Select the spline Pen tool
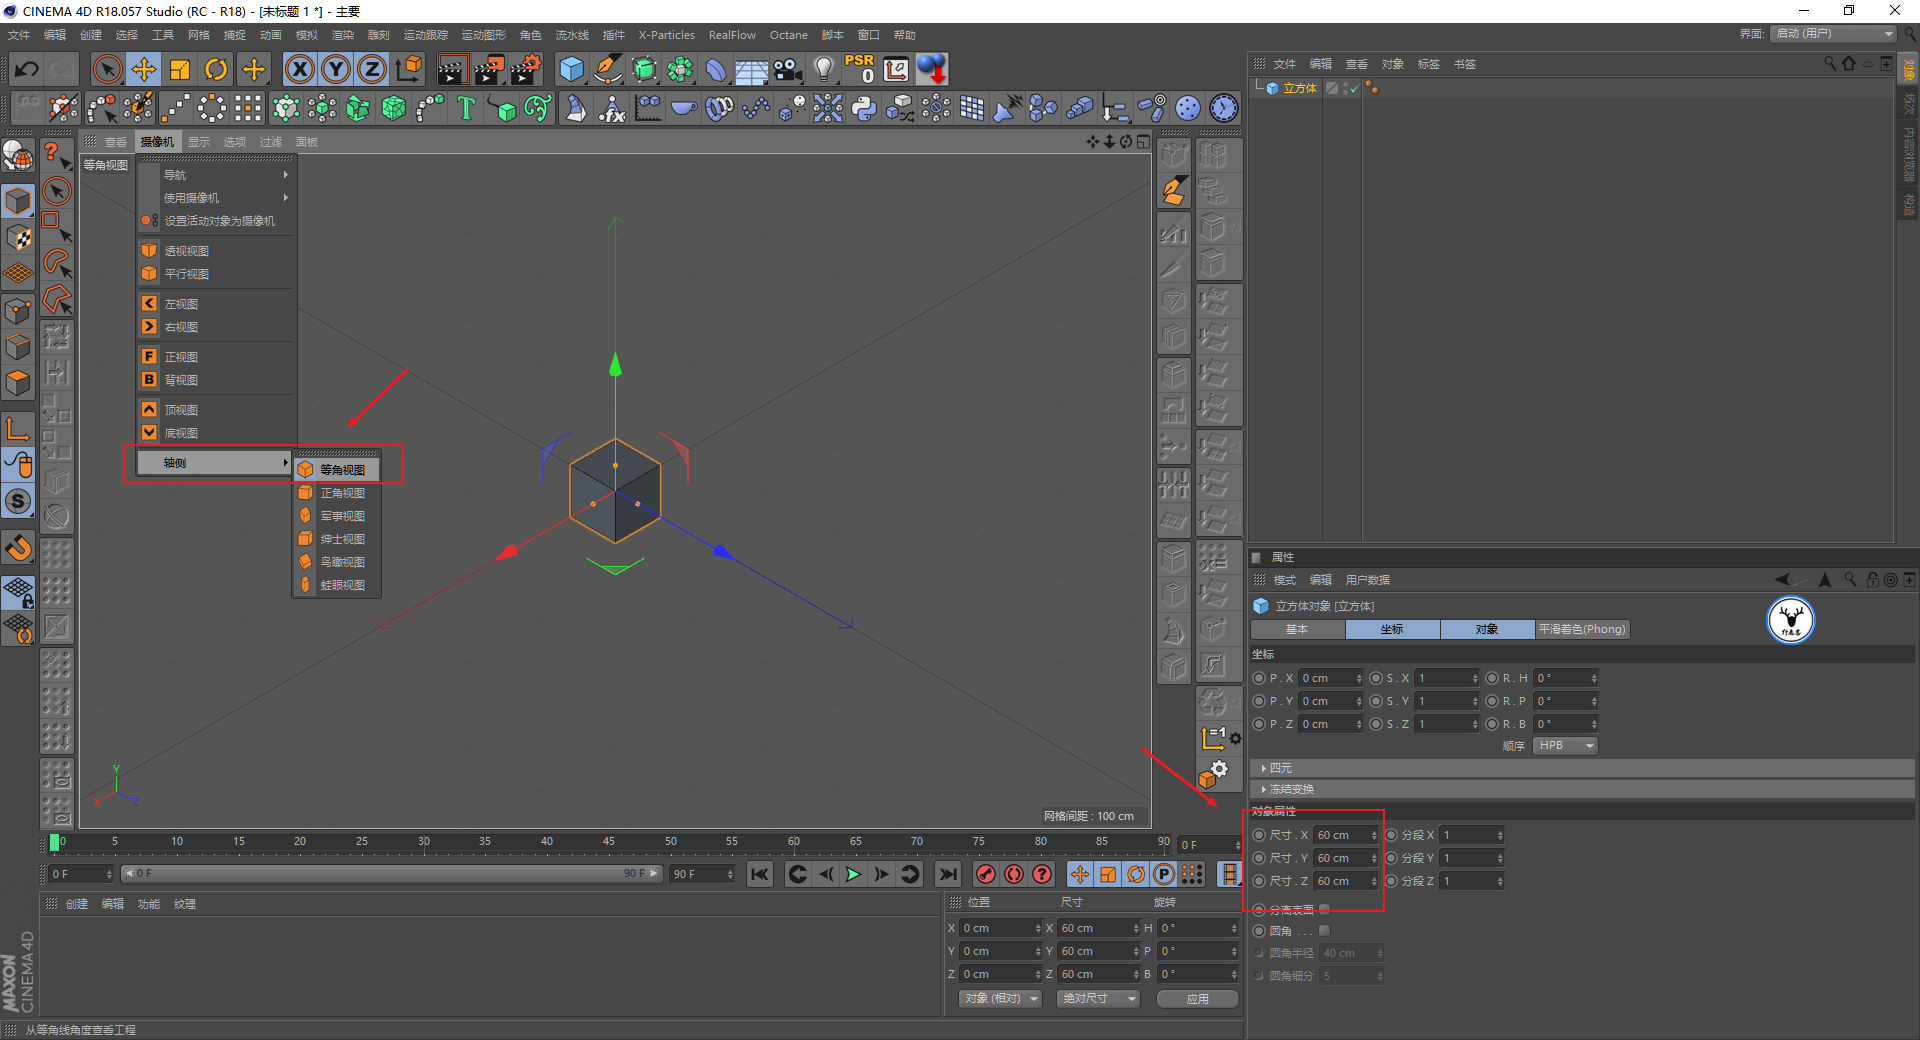Image resolution: width=1920 pixels, height=1040 pixels. (608, 69)
